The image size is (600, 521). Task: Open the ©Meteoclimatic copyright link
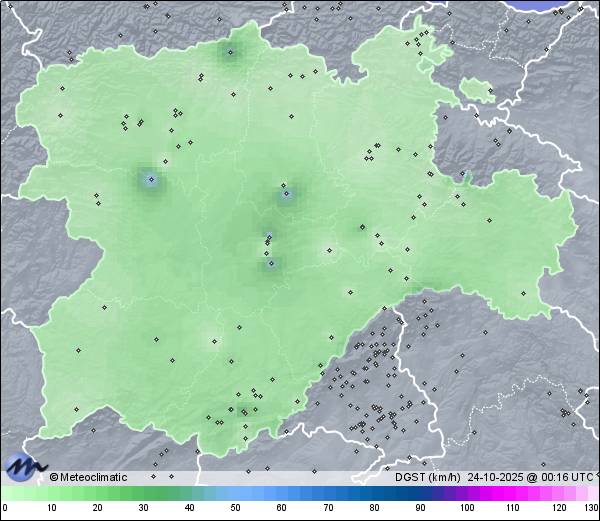[x=89, y=477]
